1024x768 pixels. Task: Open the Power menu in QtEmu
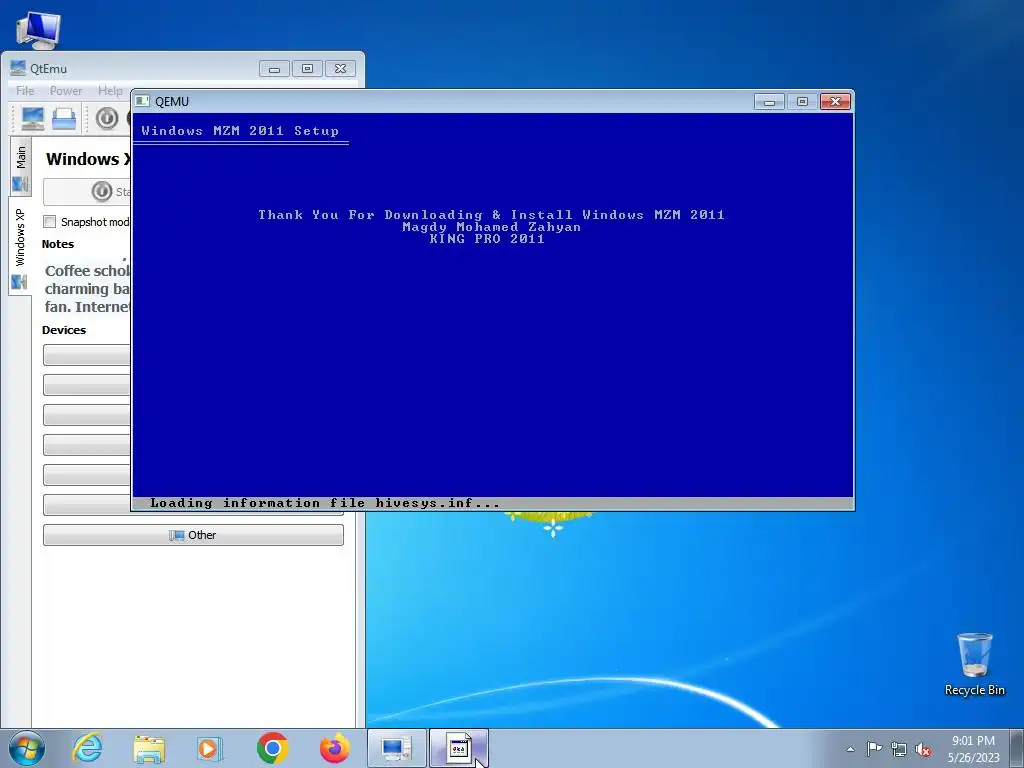(x=66, y=91)
